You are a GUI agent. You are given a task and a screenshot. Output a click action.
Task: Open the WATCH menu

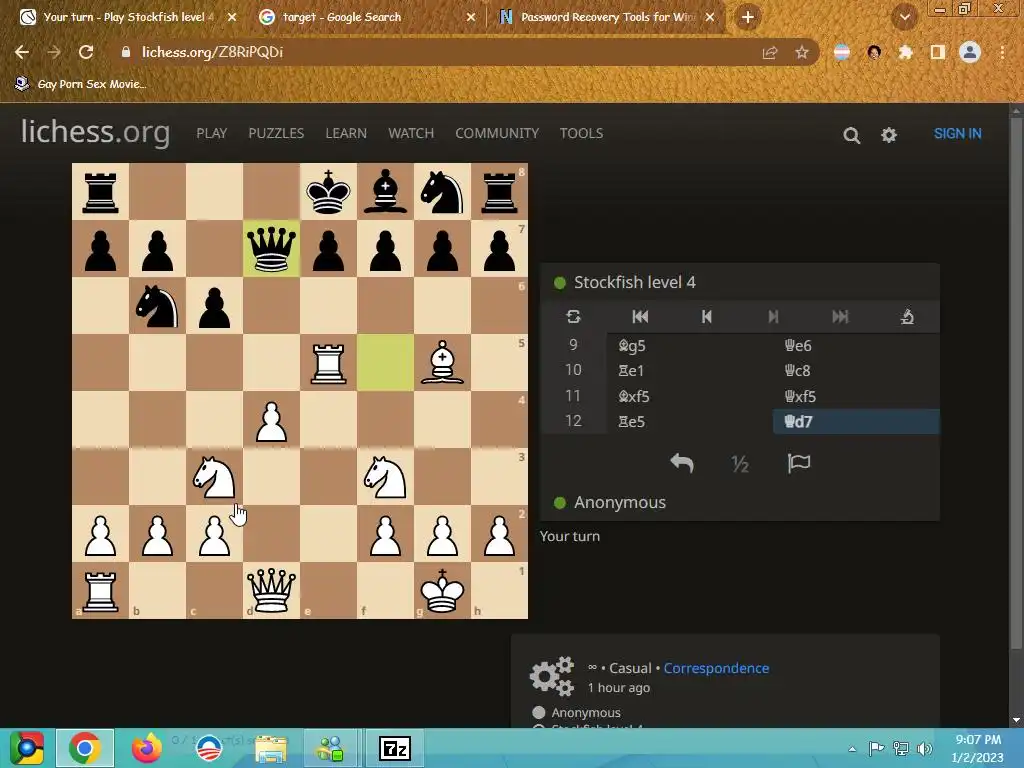pos(411,133)
